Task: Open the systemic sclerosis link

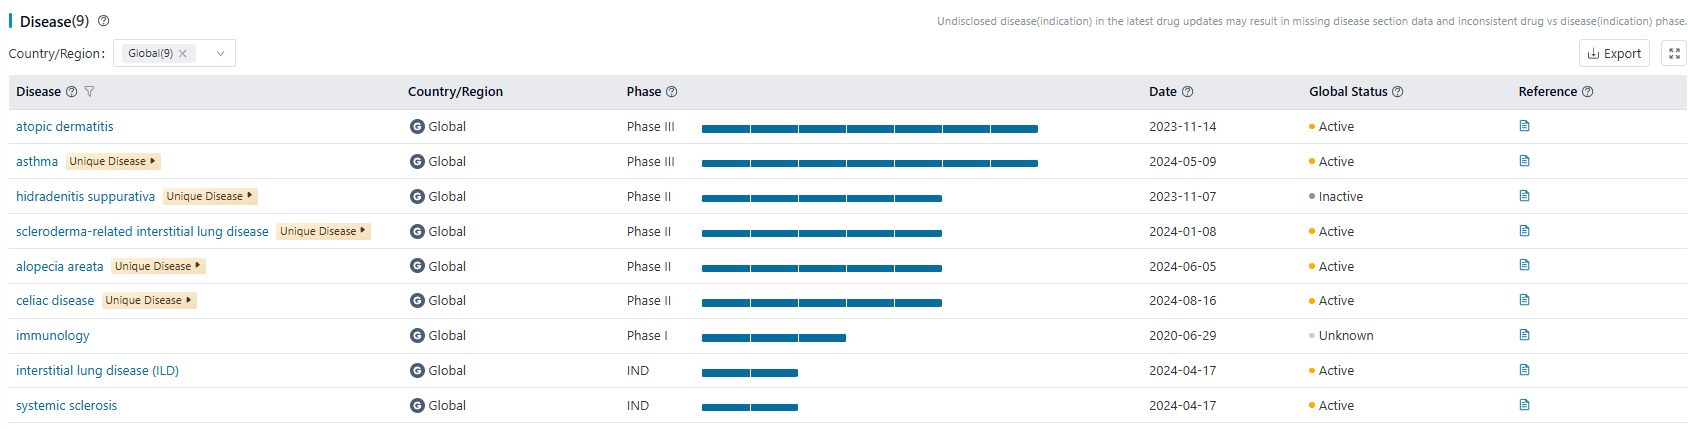Action: [x=66, y=405]
